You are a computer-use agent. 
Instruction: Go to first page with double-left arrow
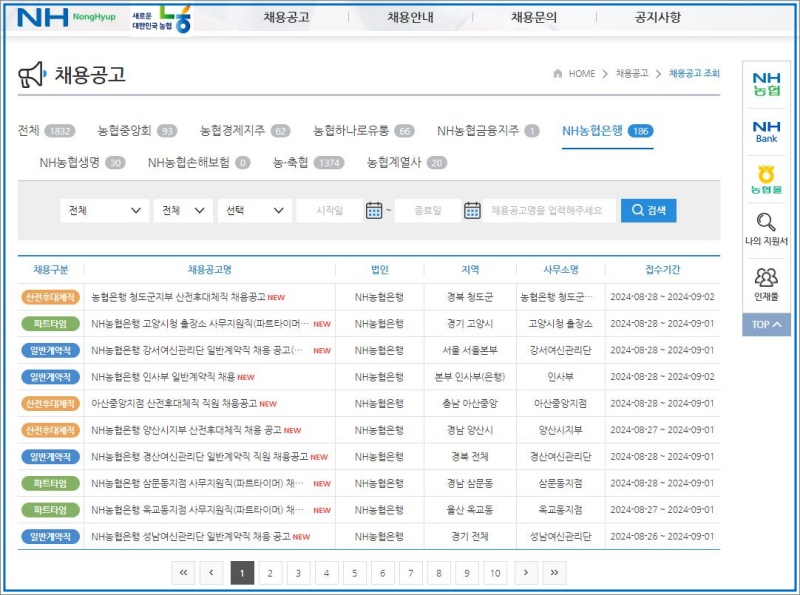tap(183, 573)
